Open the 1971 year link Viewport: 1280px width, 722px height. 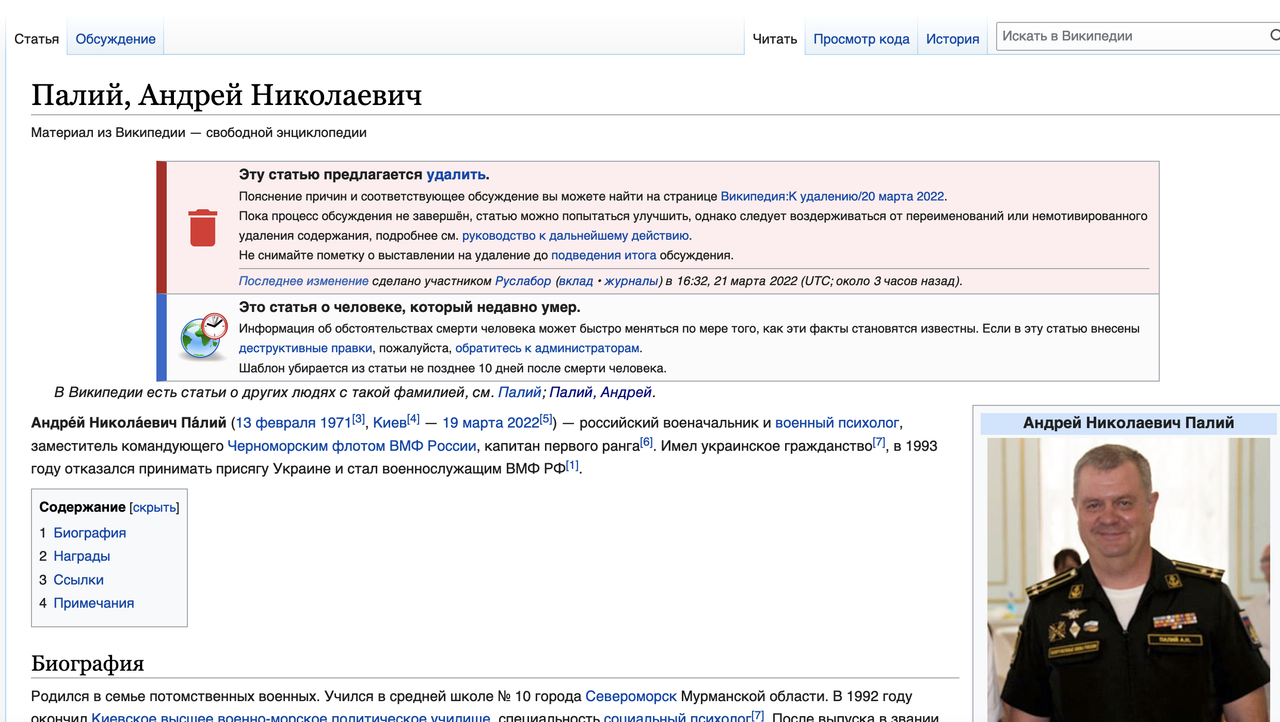pyautogui.click(x=336, y=423)
